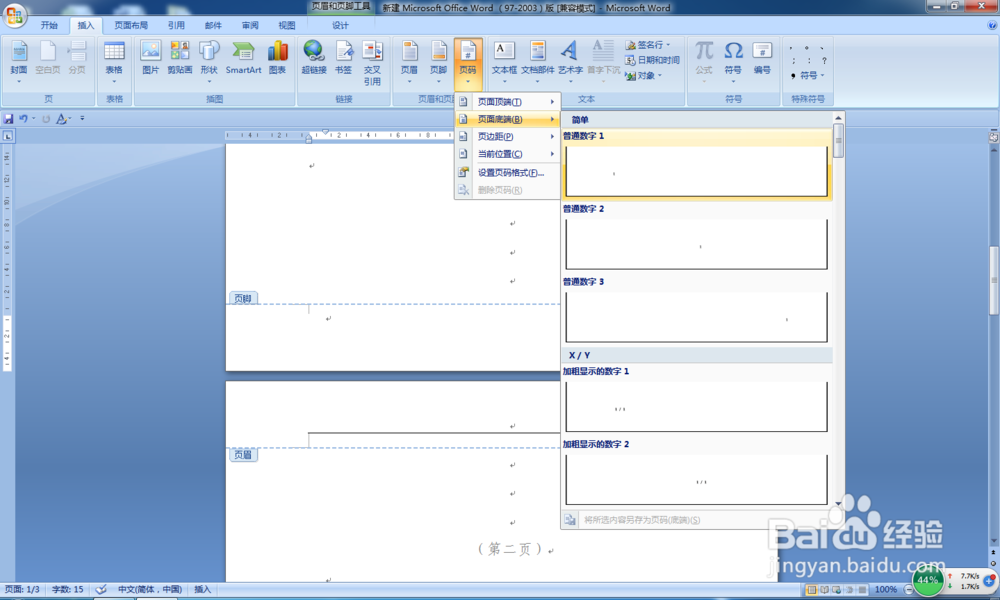Expand the undo history dropdown arrow
The width and height of the screenshot is (1000, 600).
(x=34, y=119)
